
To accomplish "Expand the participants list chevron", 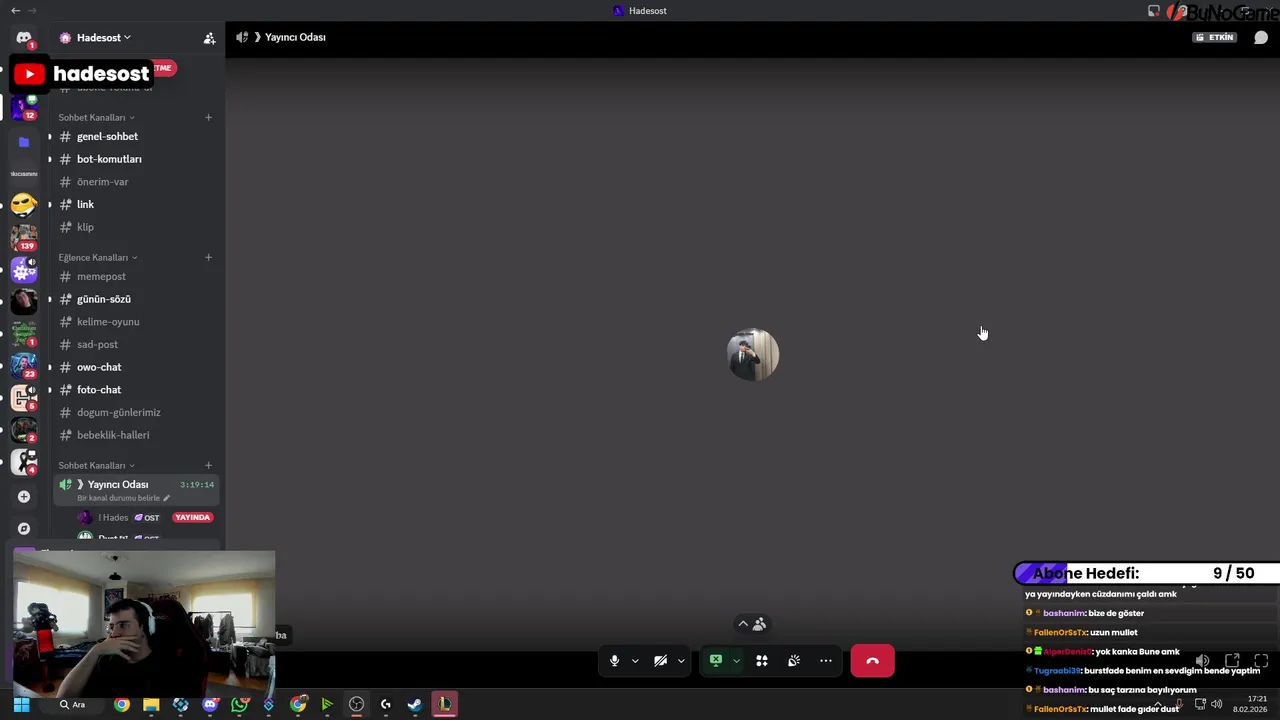I will pyautogui.click(x=743, y=624).
